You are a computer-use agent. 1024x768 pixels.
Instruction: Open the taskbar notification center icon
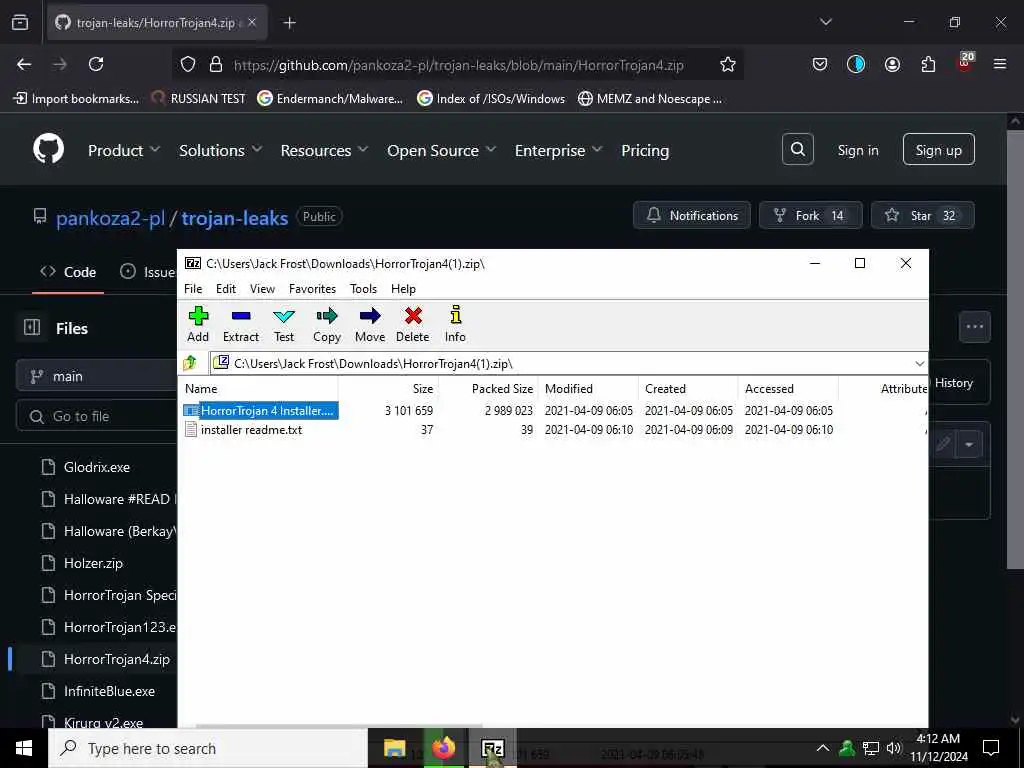click(991, 748)
